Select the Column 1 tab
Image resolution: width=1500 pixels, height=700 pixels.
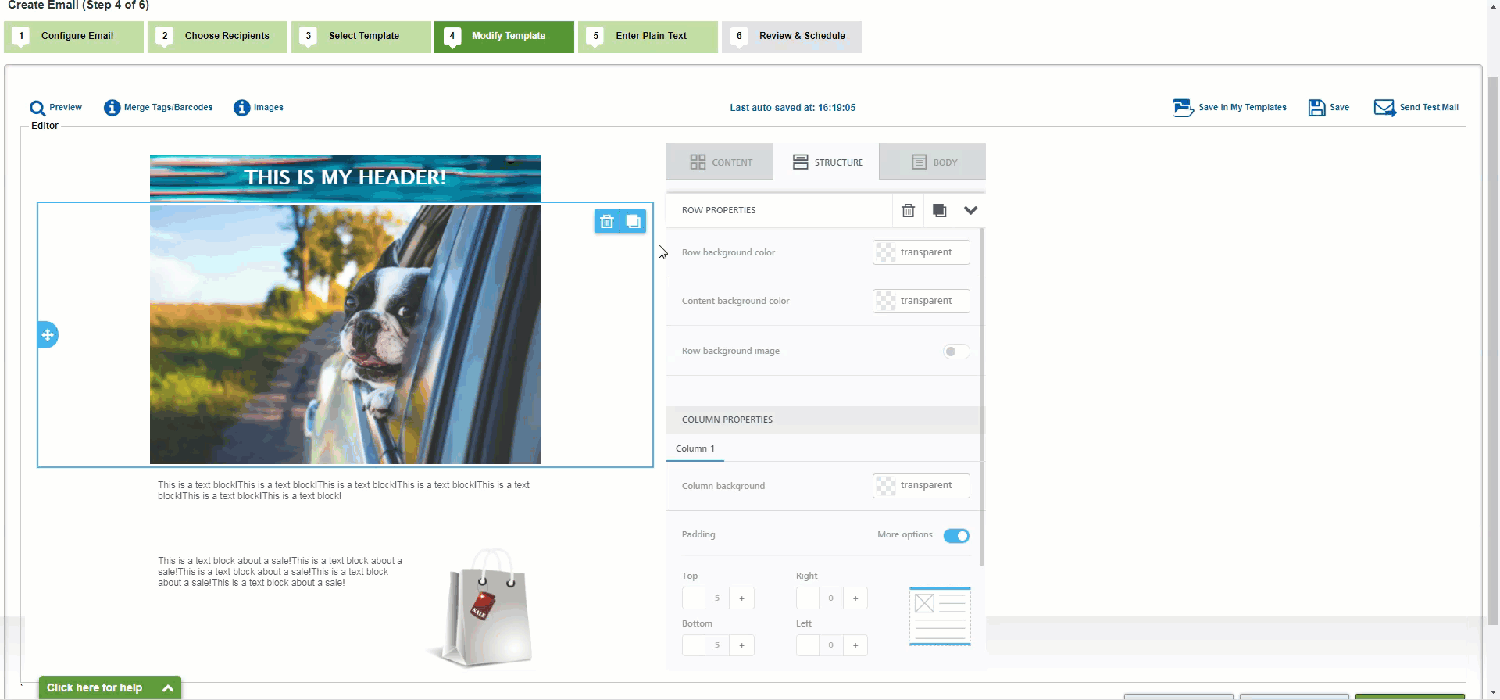pyautogui.click(x=695, y=449)
